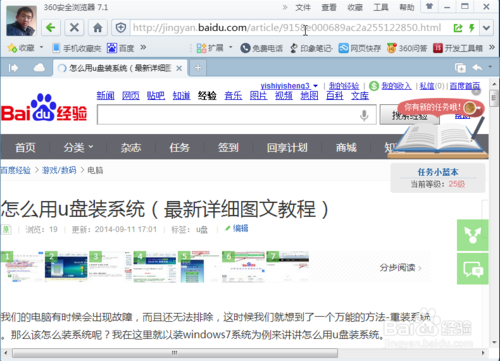Open the green comment feedback icon
This screenshot has width=500, height=361.
[x=473, y=269]
